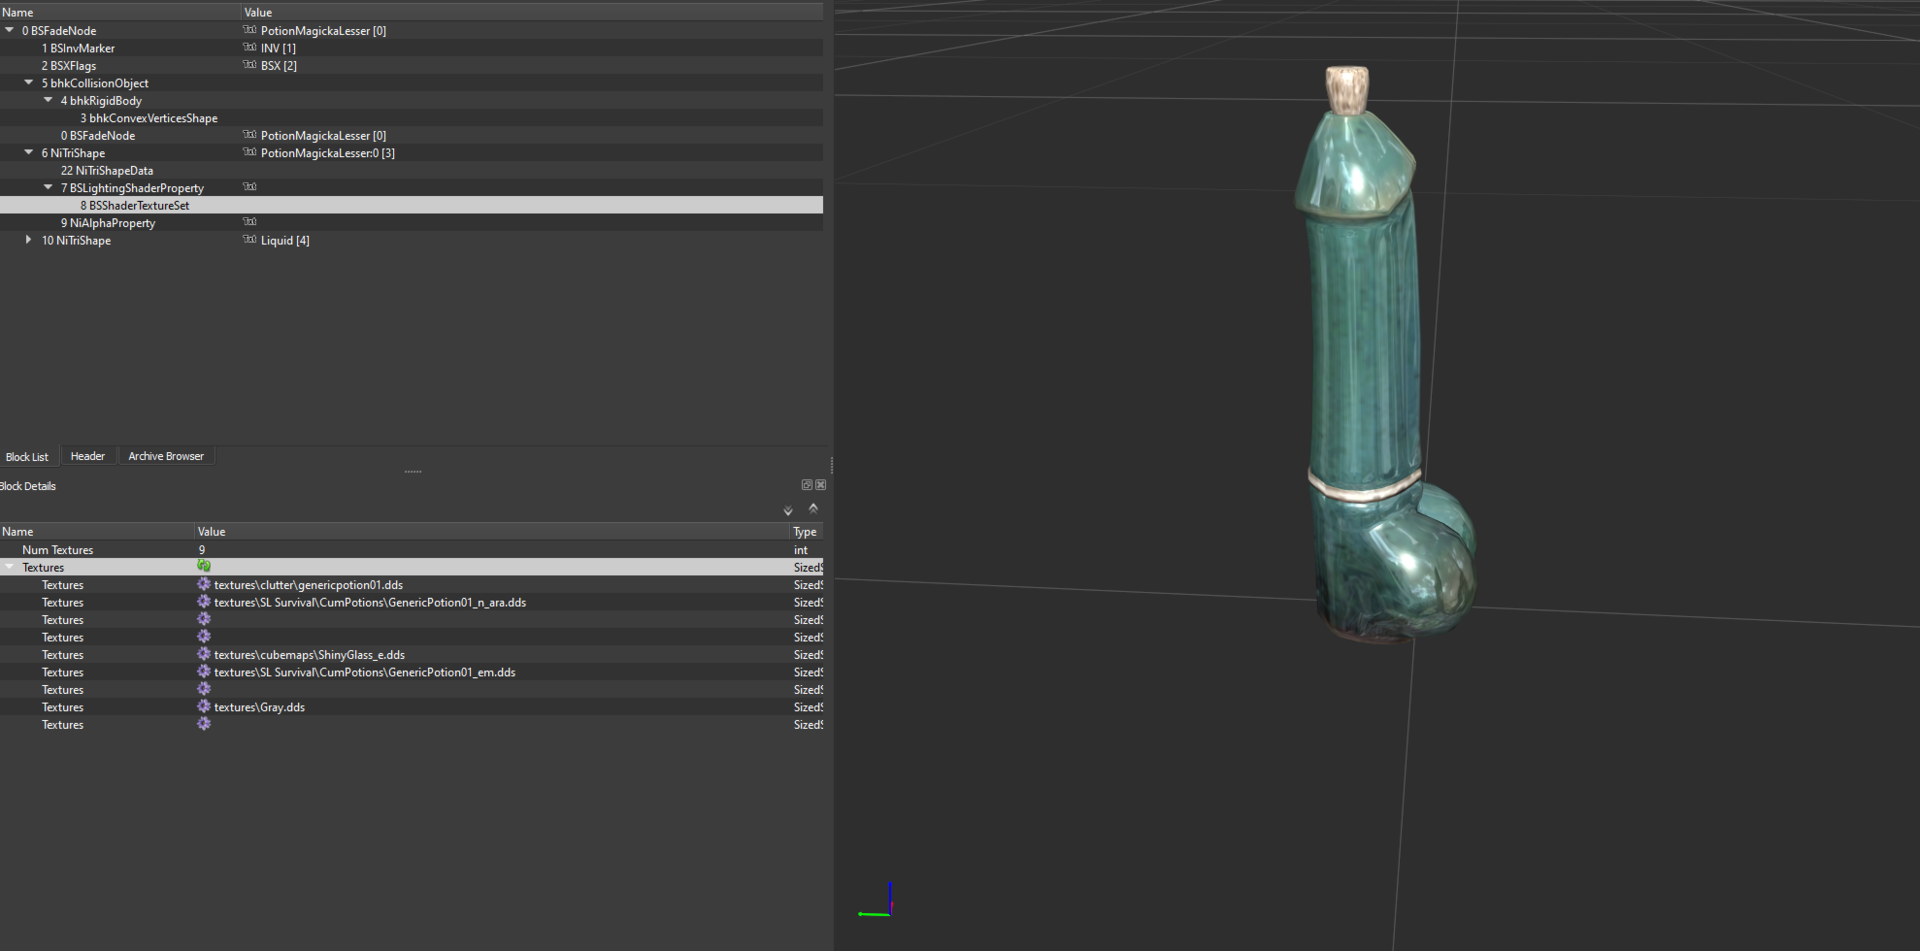
Task: Click the flower icon beside textures\Gray.dds
Action: pyautogui.click(x=204, y=707)
